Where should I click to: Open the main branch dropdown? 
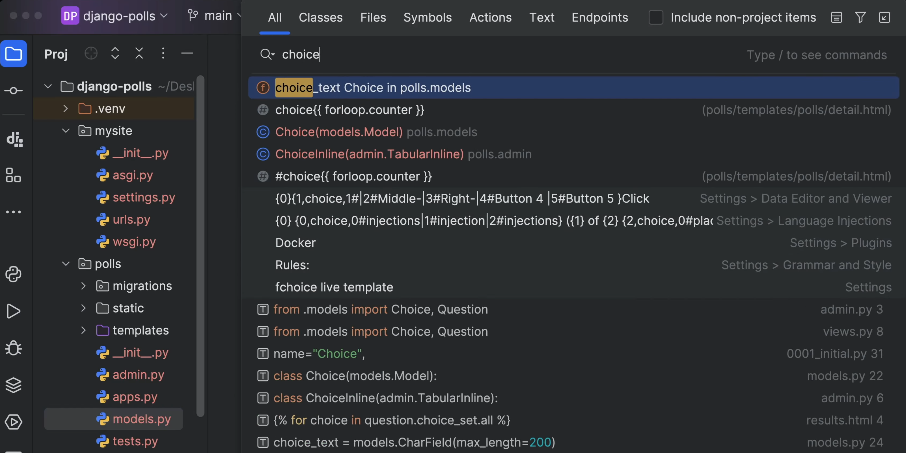click(x=214, y=16)
